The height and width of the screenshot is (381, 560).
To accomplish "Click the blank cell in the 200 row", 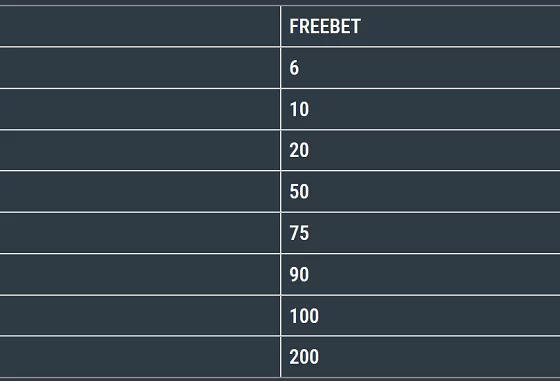I will [x=140, y=357].
